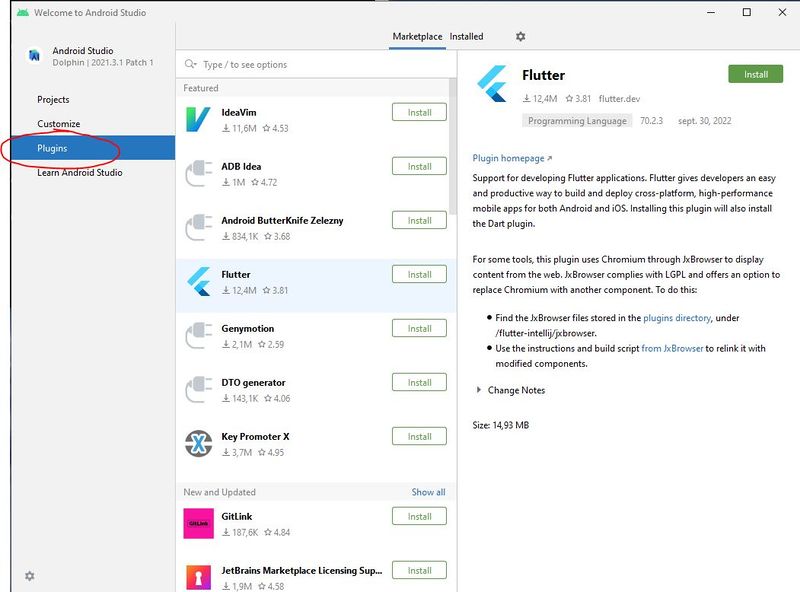Click the Featured section header
Viewport: 800px width, 592px height.
[x=201, y=88]
